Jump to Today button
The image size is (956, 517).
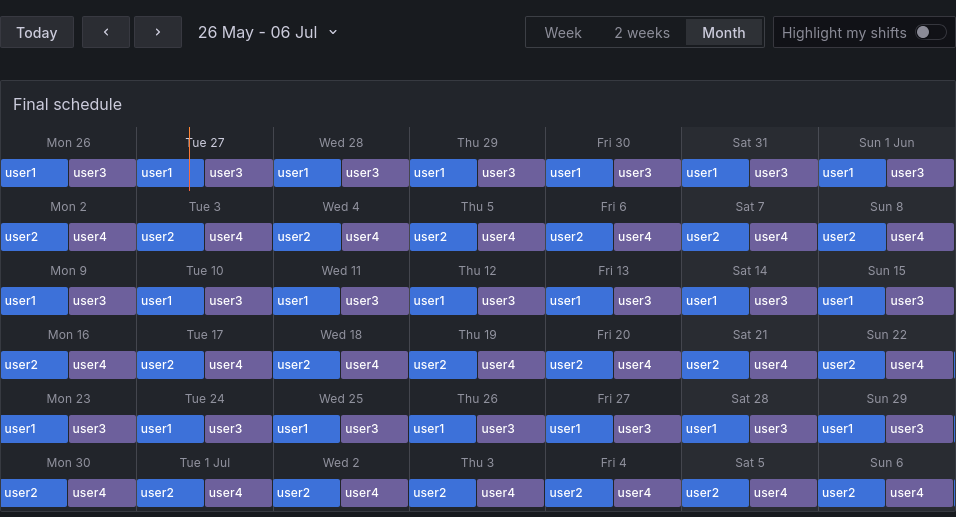pos(37,32)
